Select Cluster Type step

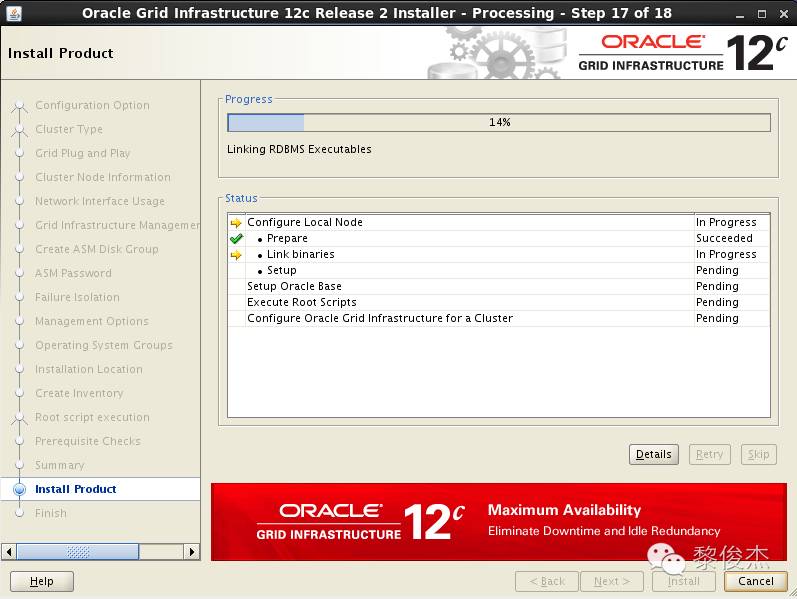69,129
